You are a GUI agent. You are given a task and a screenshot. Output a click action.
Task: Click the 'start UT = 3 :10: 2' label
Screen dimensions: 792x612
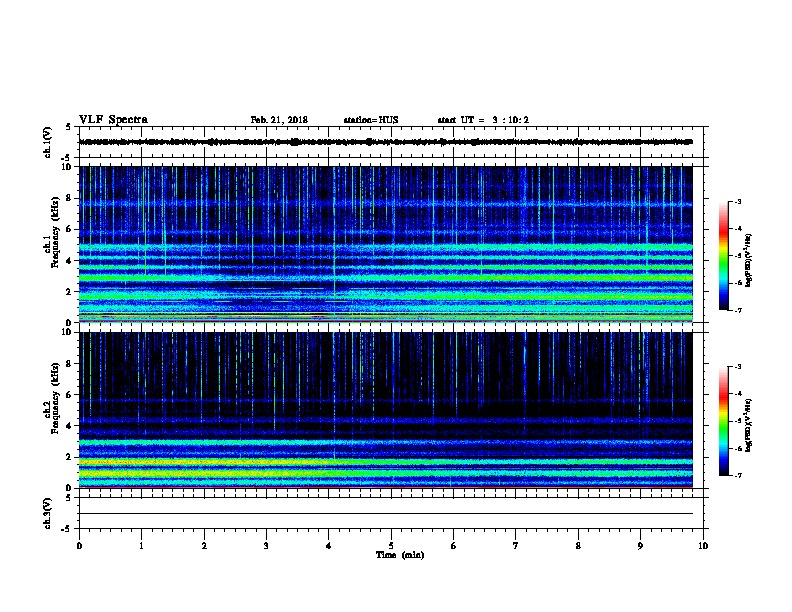pos(483,120)
